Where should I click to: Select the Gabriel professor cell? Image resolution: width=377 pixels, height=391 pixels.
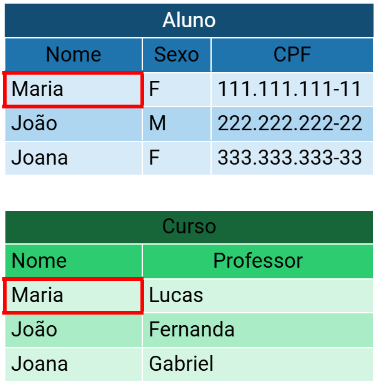(x=258, y=364)
